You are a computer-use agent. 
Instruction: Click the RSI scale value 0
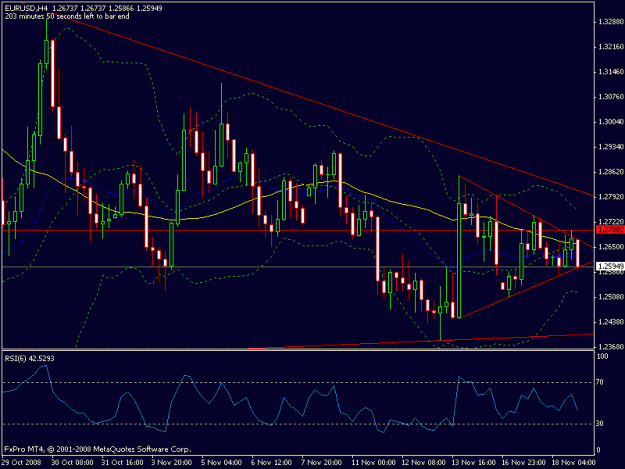pyautogui.click(x=598, y=450)
